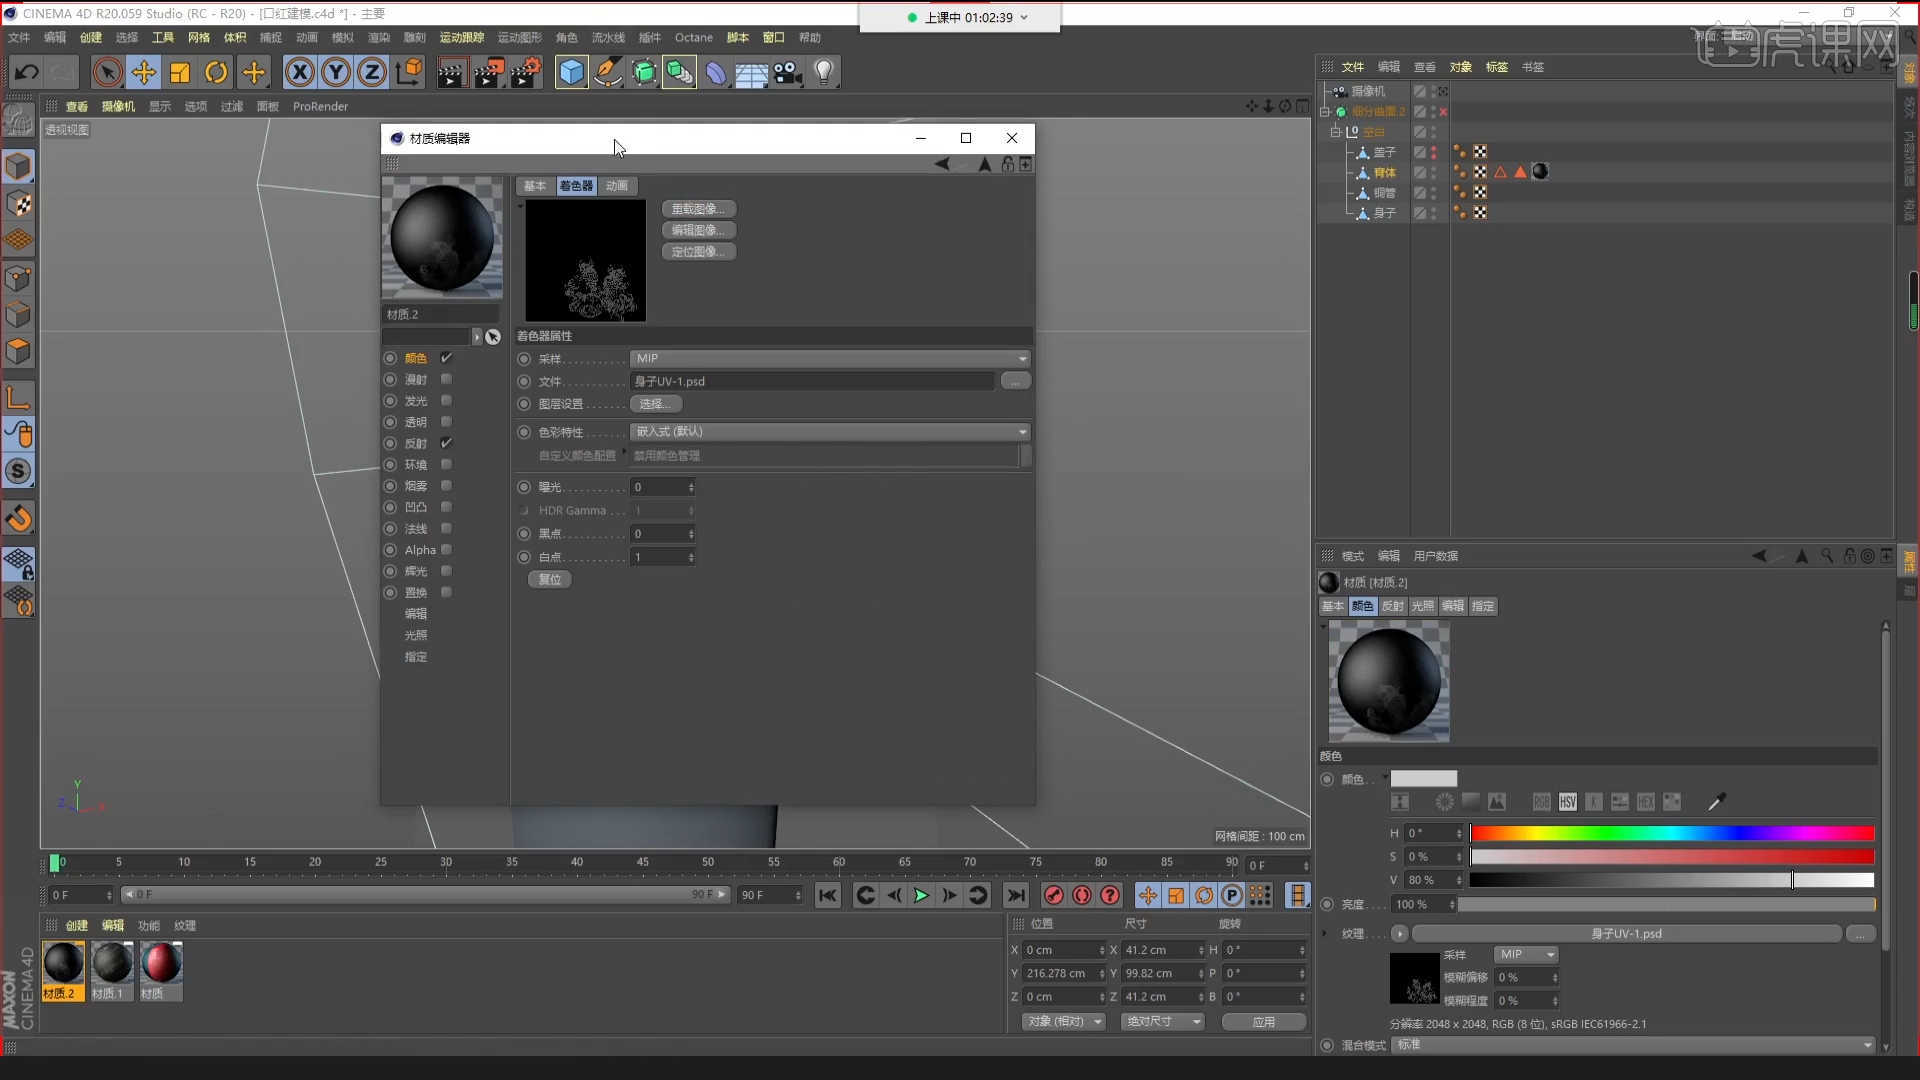Select the Live Selection tool

107,72
